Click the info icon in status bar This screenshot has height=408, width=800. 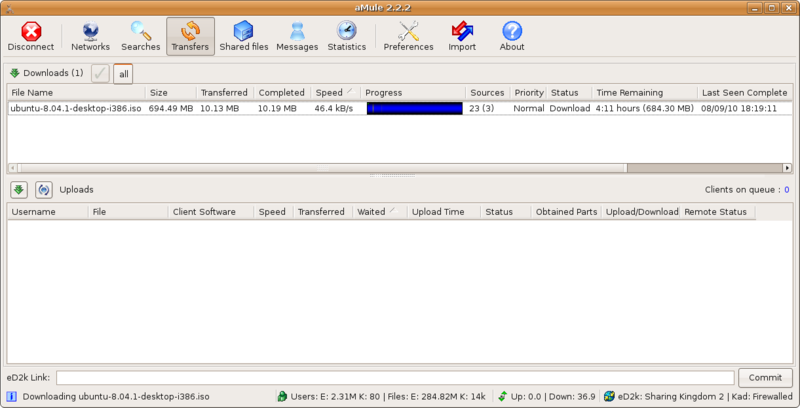point(12,396)
